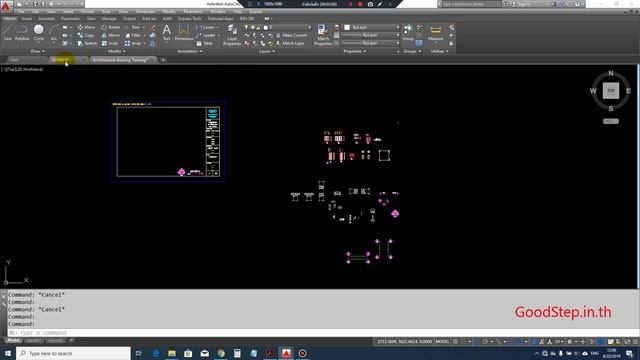This screenshot has height=360, width=640.
Task: Insert a Table
Action: click(204, 43)
